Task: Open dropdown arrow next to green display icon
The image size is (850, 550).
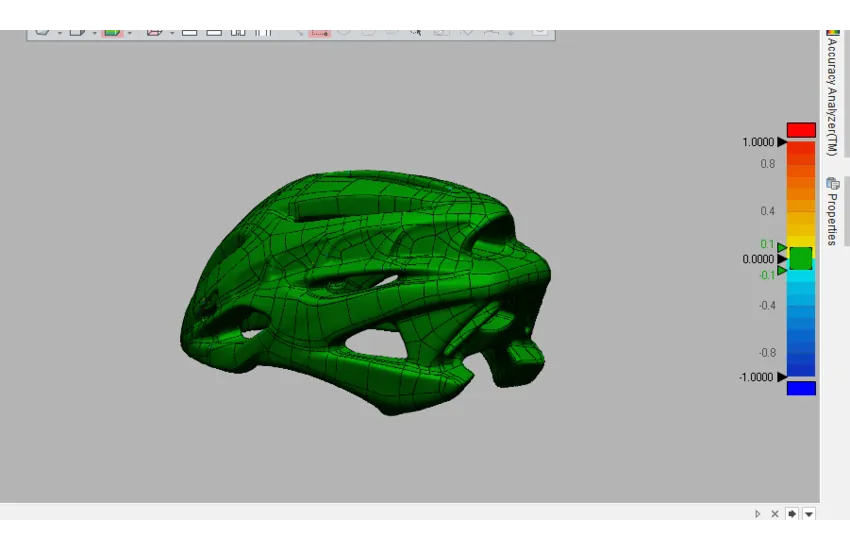Action: pyautogui.click(x=129, y=33)
